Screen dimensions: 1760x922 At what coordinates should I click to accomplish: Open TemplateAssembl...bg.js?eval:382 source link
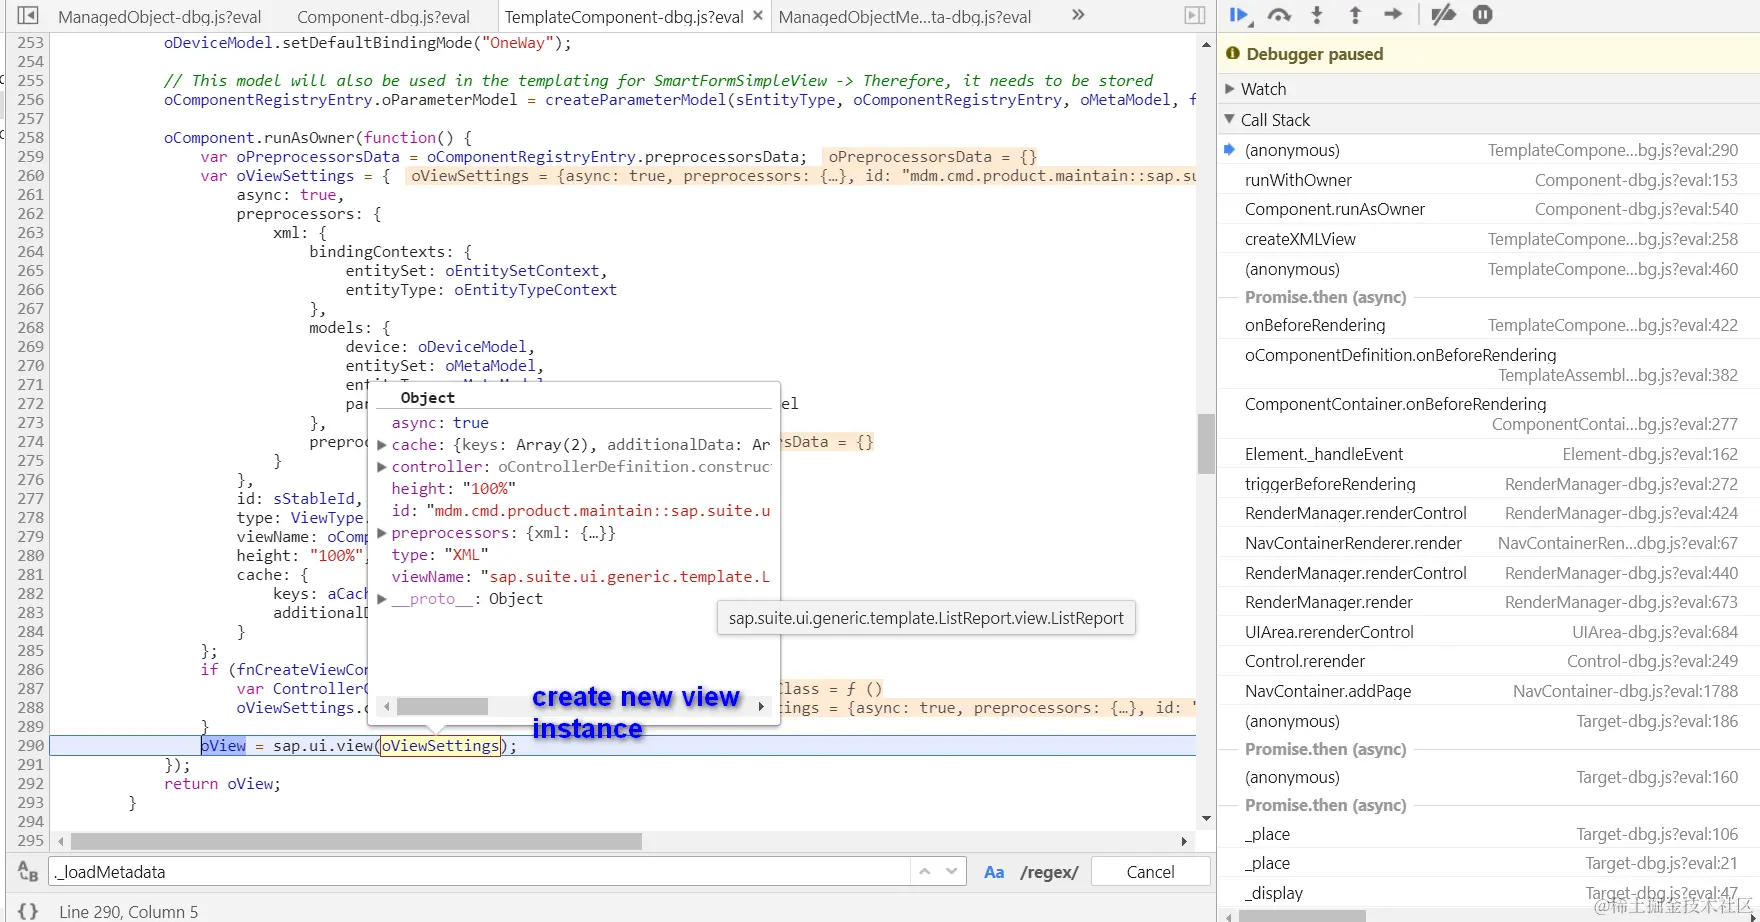1618,375
